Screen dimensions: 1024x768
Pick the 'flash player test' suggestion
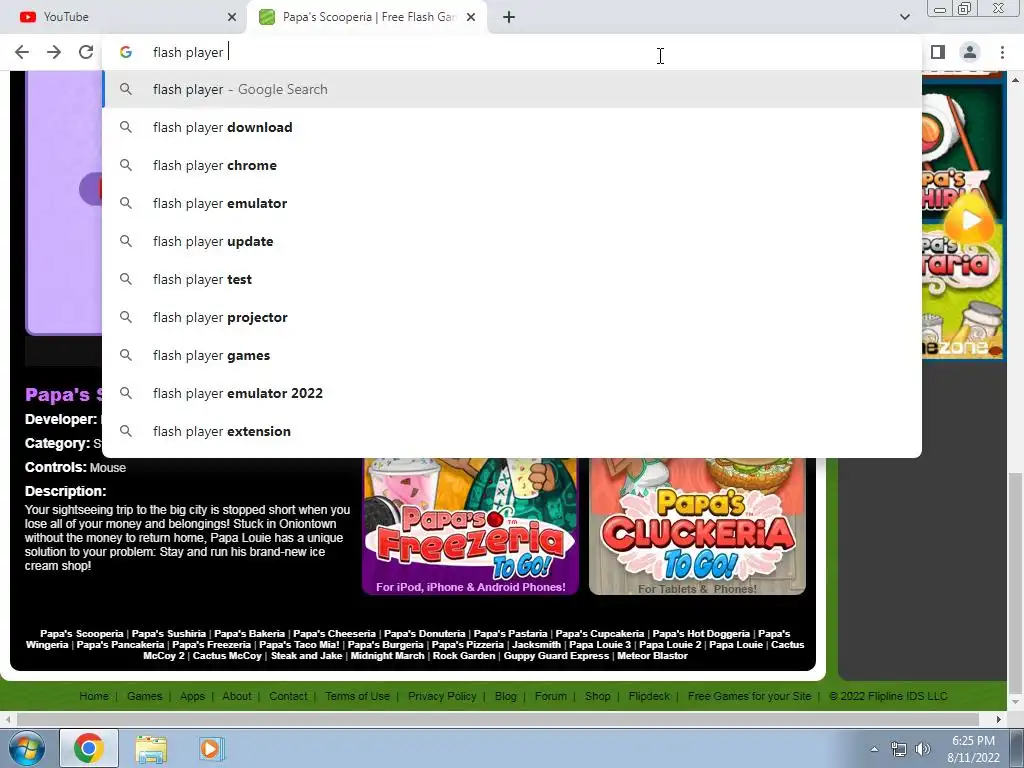click(x=512, y=280)
